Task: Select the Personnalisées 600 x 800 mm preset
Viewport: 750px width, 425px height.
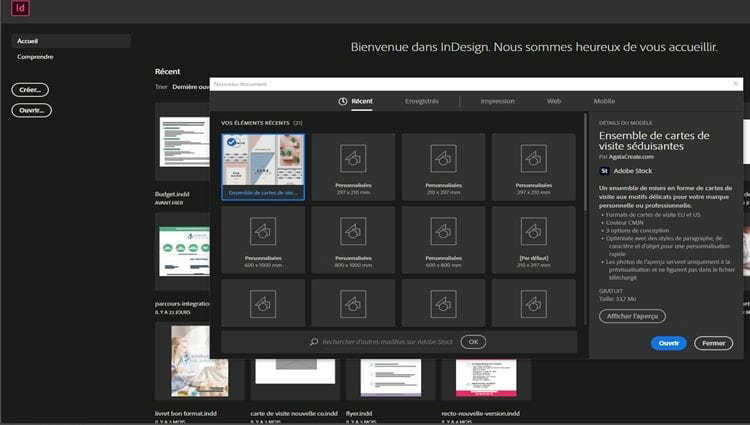Action: point(443,240)
